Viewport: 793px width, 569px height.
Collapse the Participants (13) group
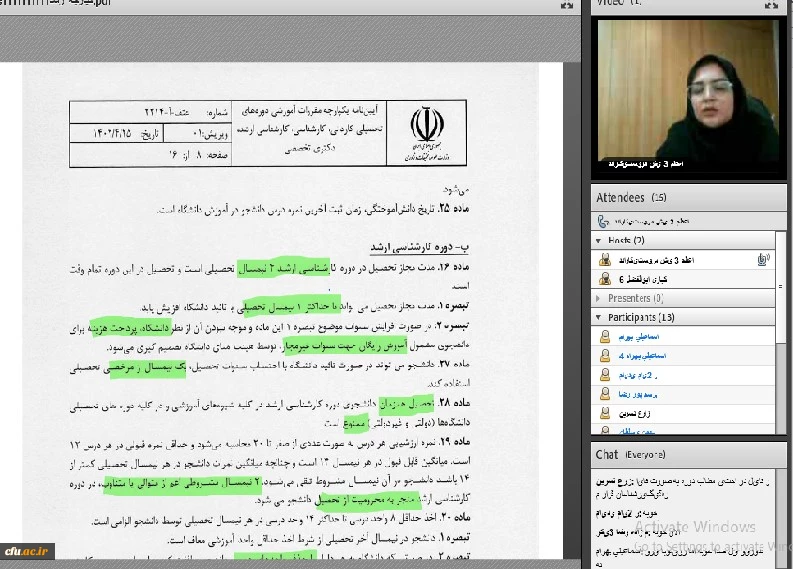[600, 318]
